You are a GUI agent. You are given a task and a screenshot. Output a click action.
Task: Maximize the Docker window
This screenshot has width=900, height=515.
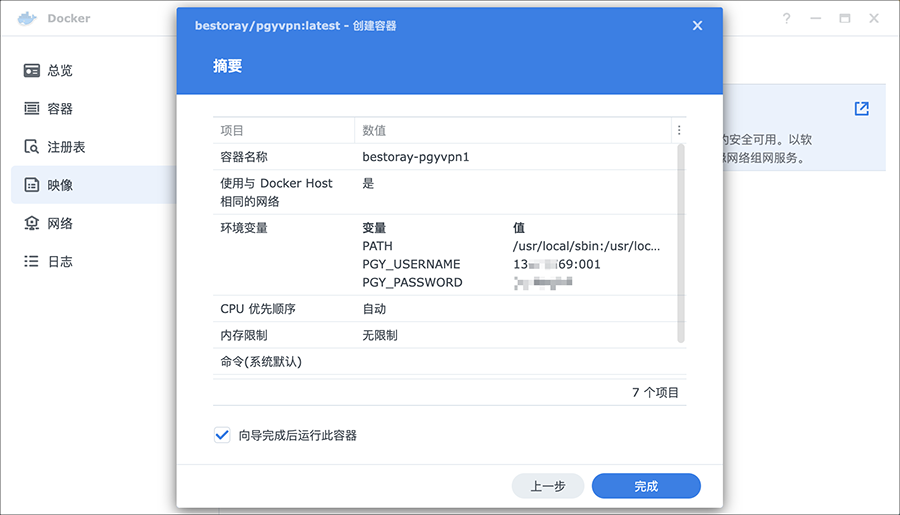click(845, 18)
